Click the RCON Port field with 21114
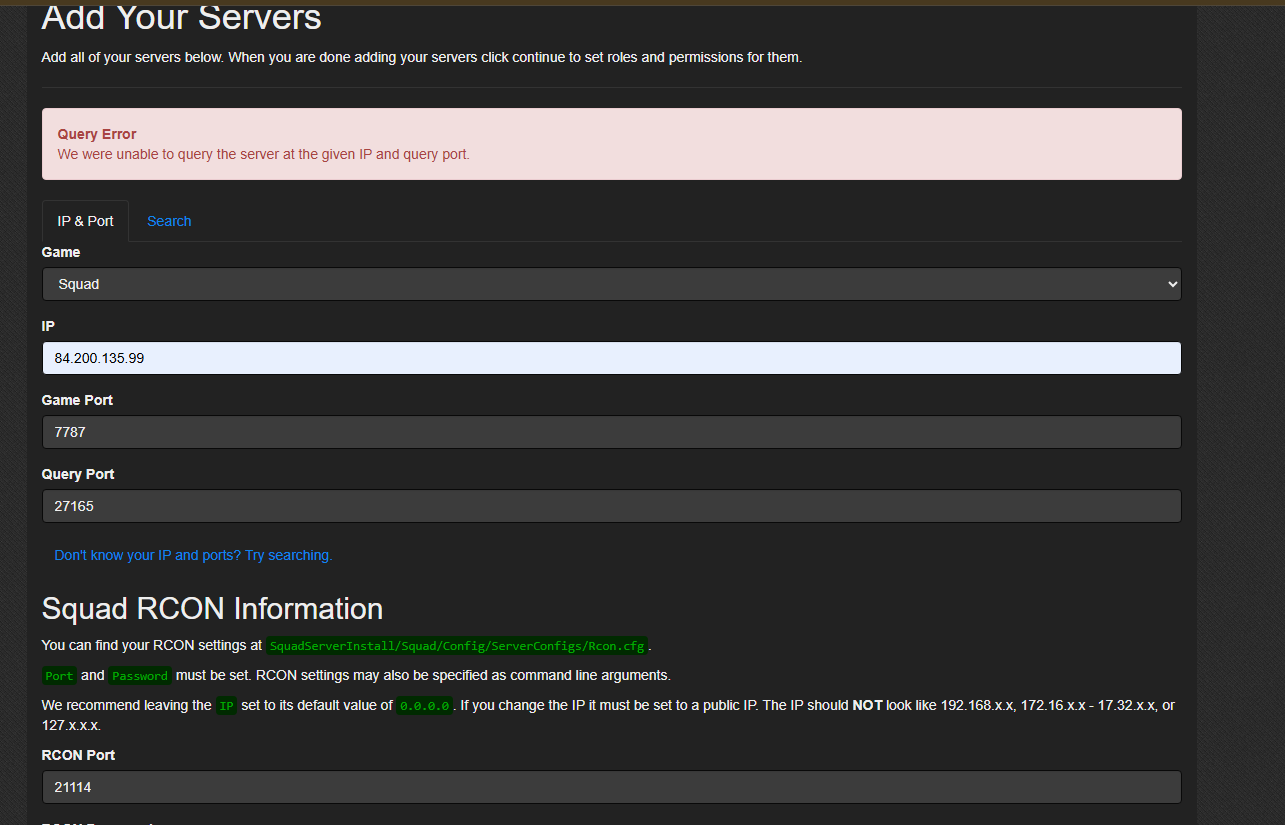Image resolution: width=1285 pixels, height=825 pixels. coord(611,787)
